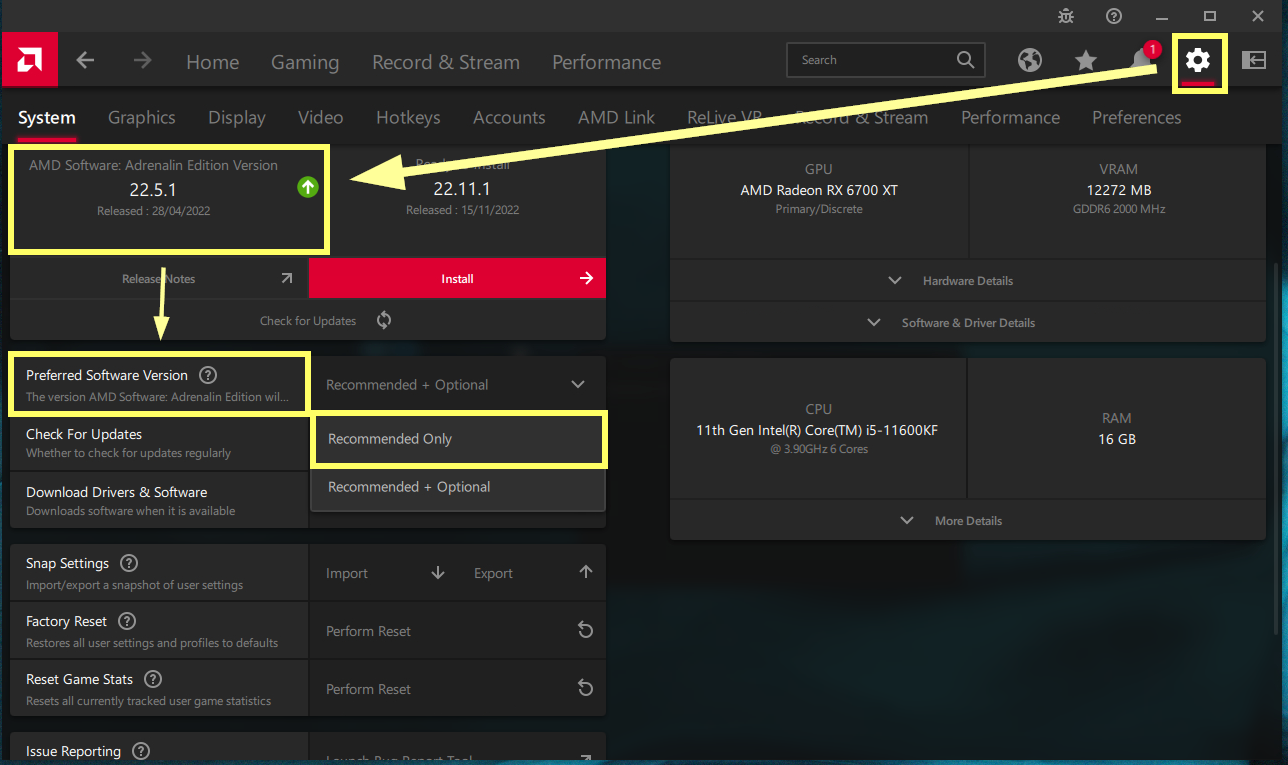This screenshot has width=1288, height=765.
Task: Open Performance in top navigation
Action: (607, 62)
